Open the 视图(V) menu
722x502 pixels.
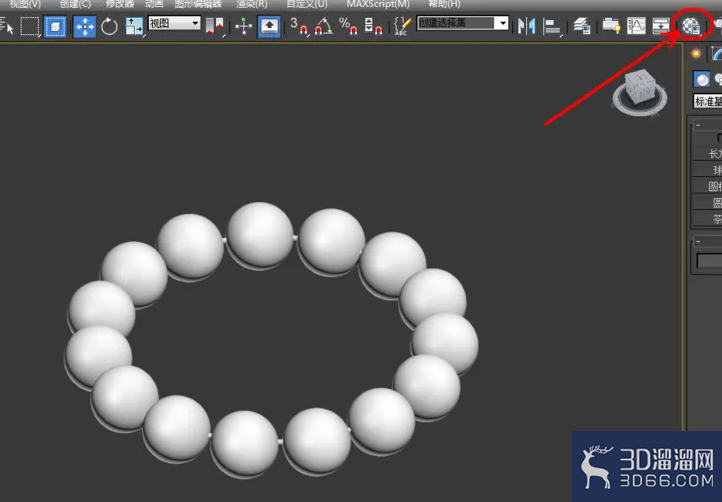point(25,4)
